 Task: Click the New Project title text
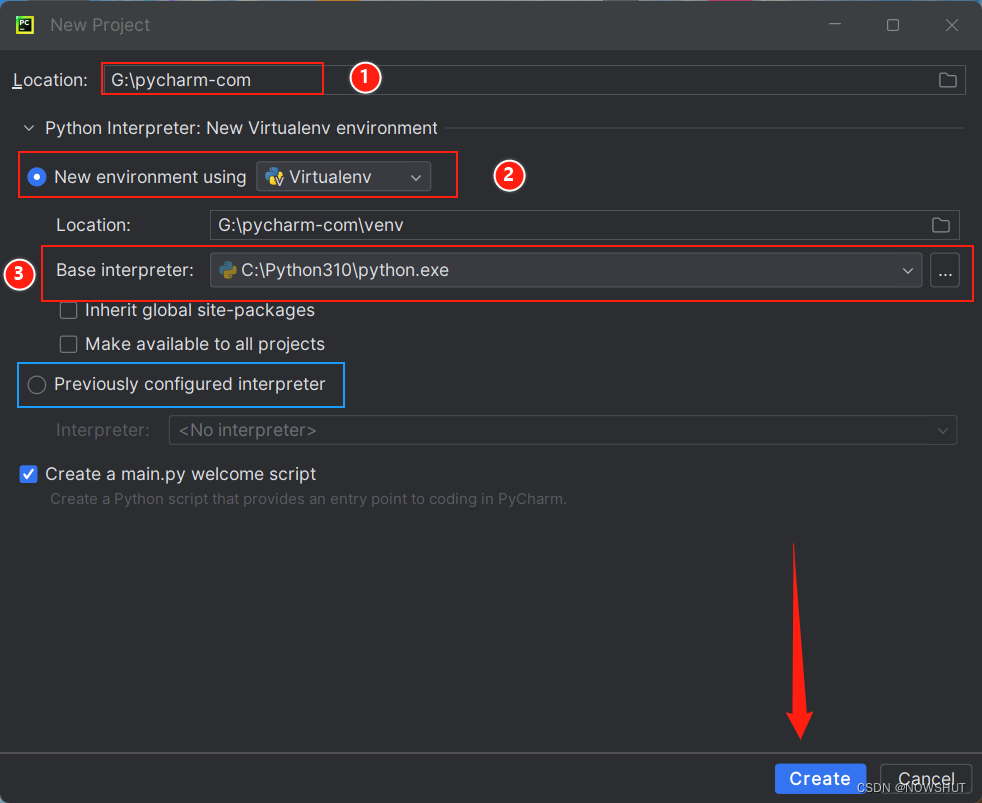point(100,25)
